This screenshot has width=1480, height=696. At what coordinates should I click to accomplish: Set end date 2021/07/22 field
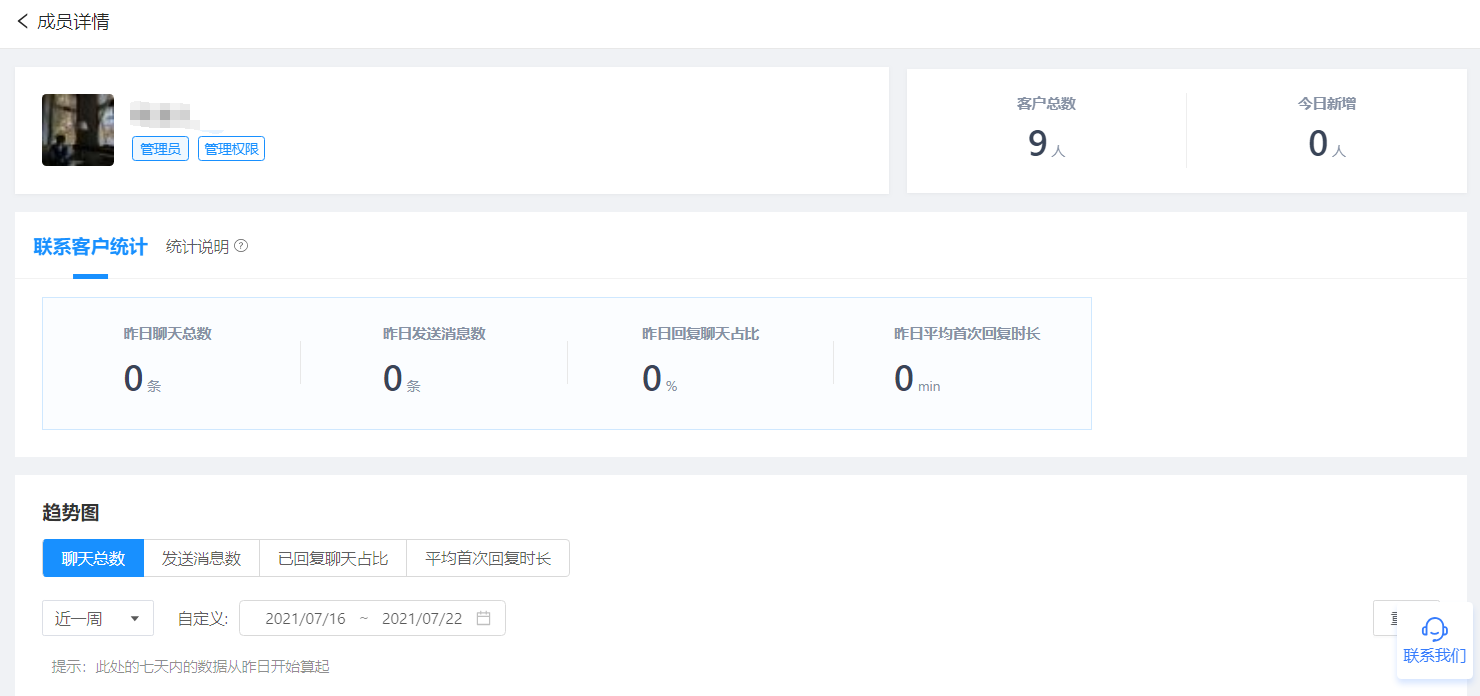click(x=422, y=618)
